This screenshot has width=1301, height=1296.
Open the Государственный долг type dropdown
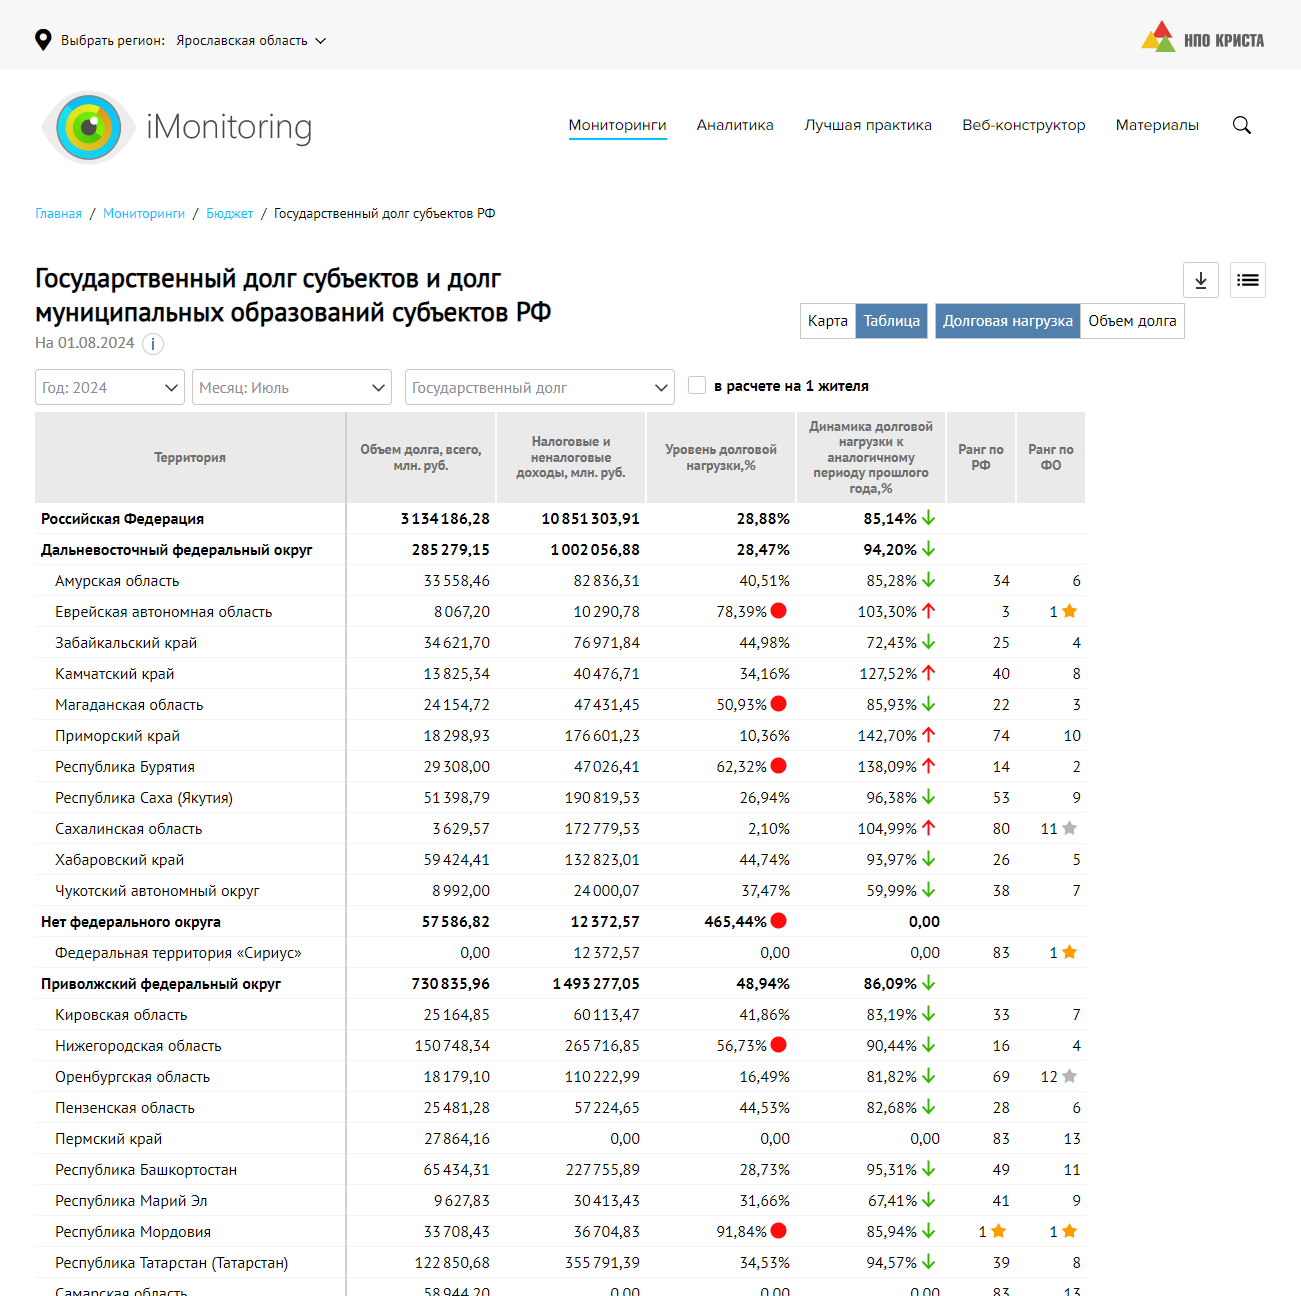[540, 387]
